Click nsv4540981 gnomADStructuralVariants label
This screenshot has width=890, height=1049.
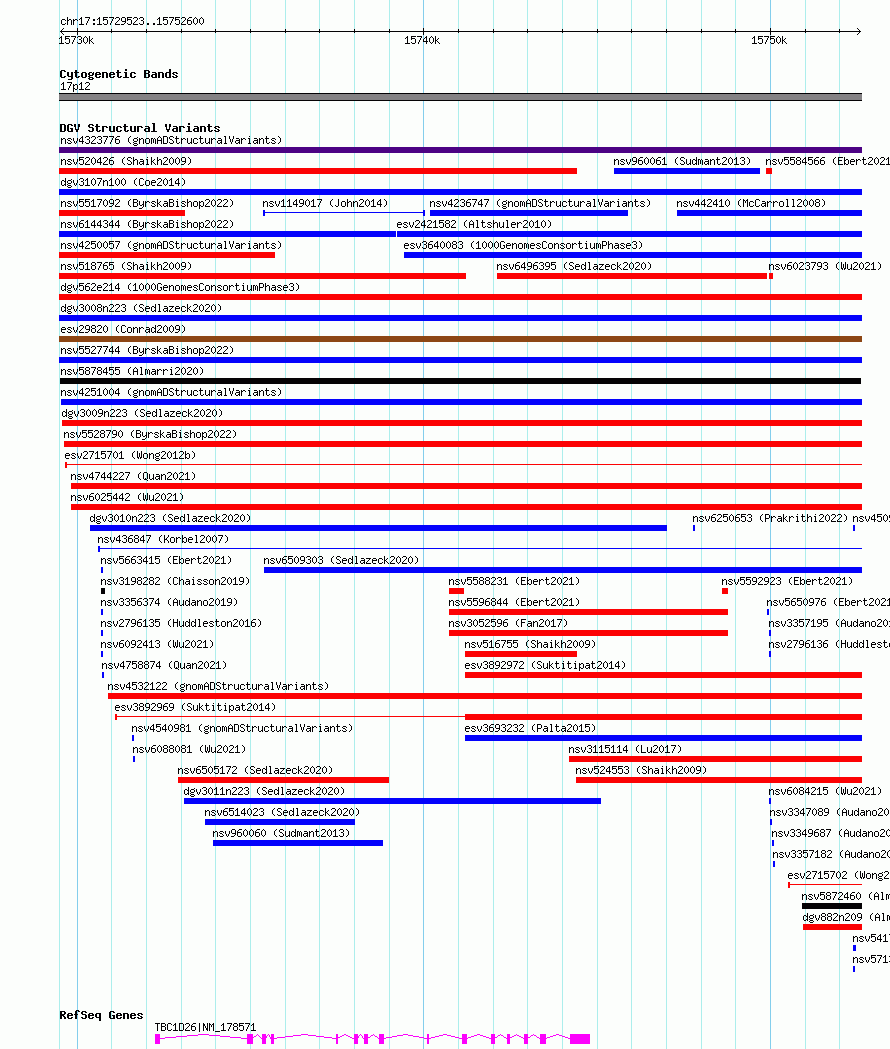[x=242, y=729]
